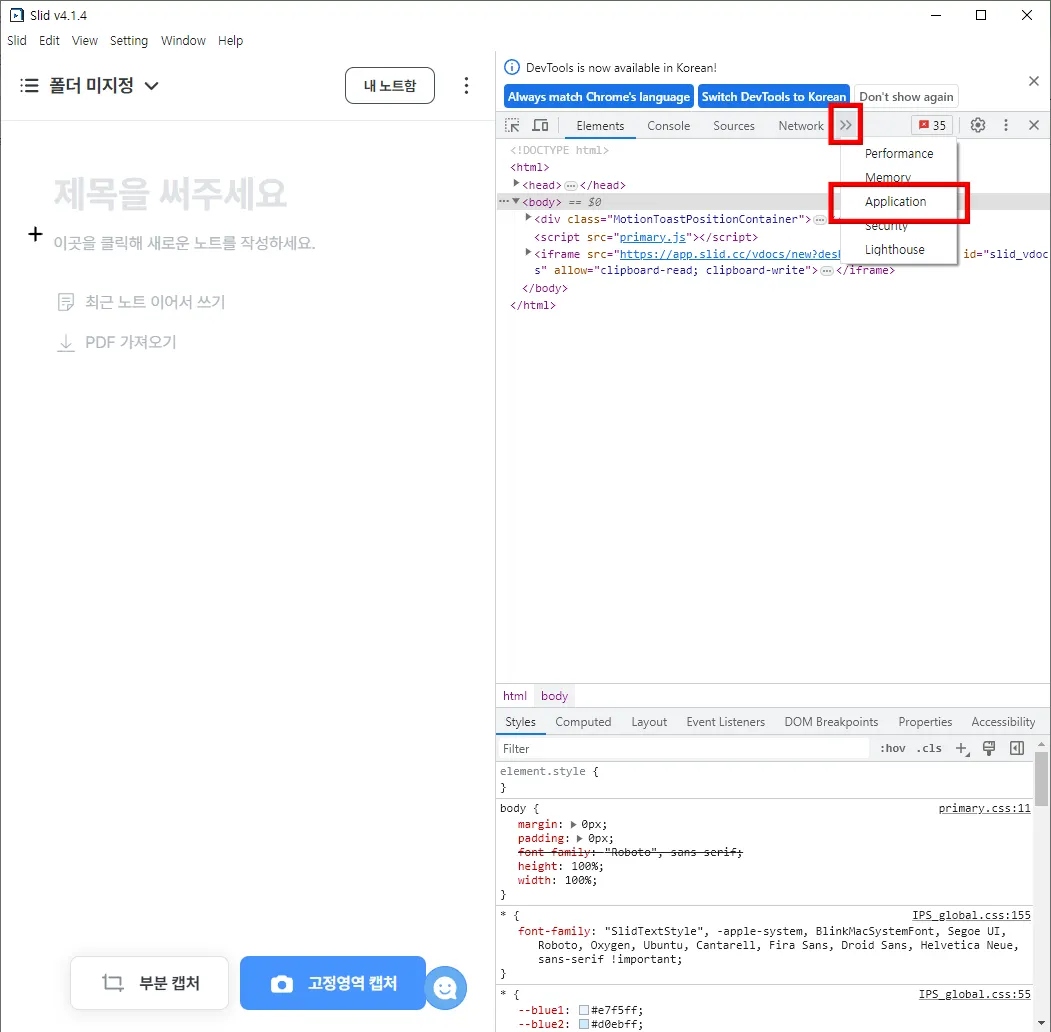Screen dimensions: 1051x1032
Task: Click the more tabs double-chevron in DevTools
Action: (846, 125)
